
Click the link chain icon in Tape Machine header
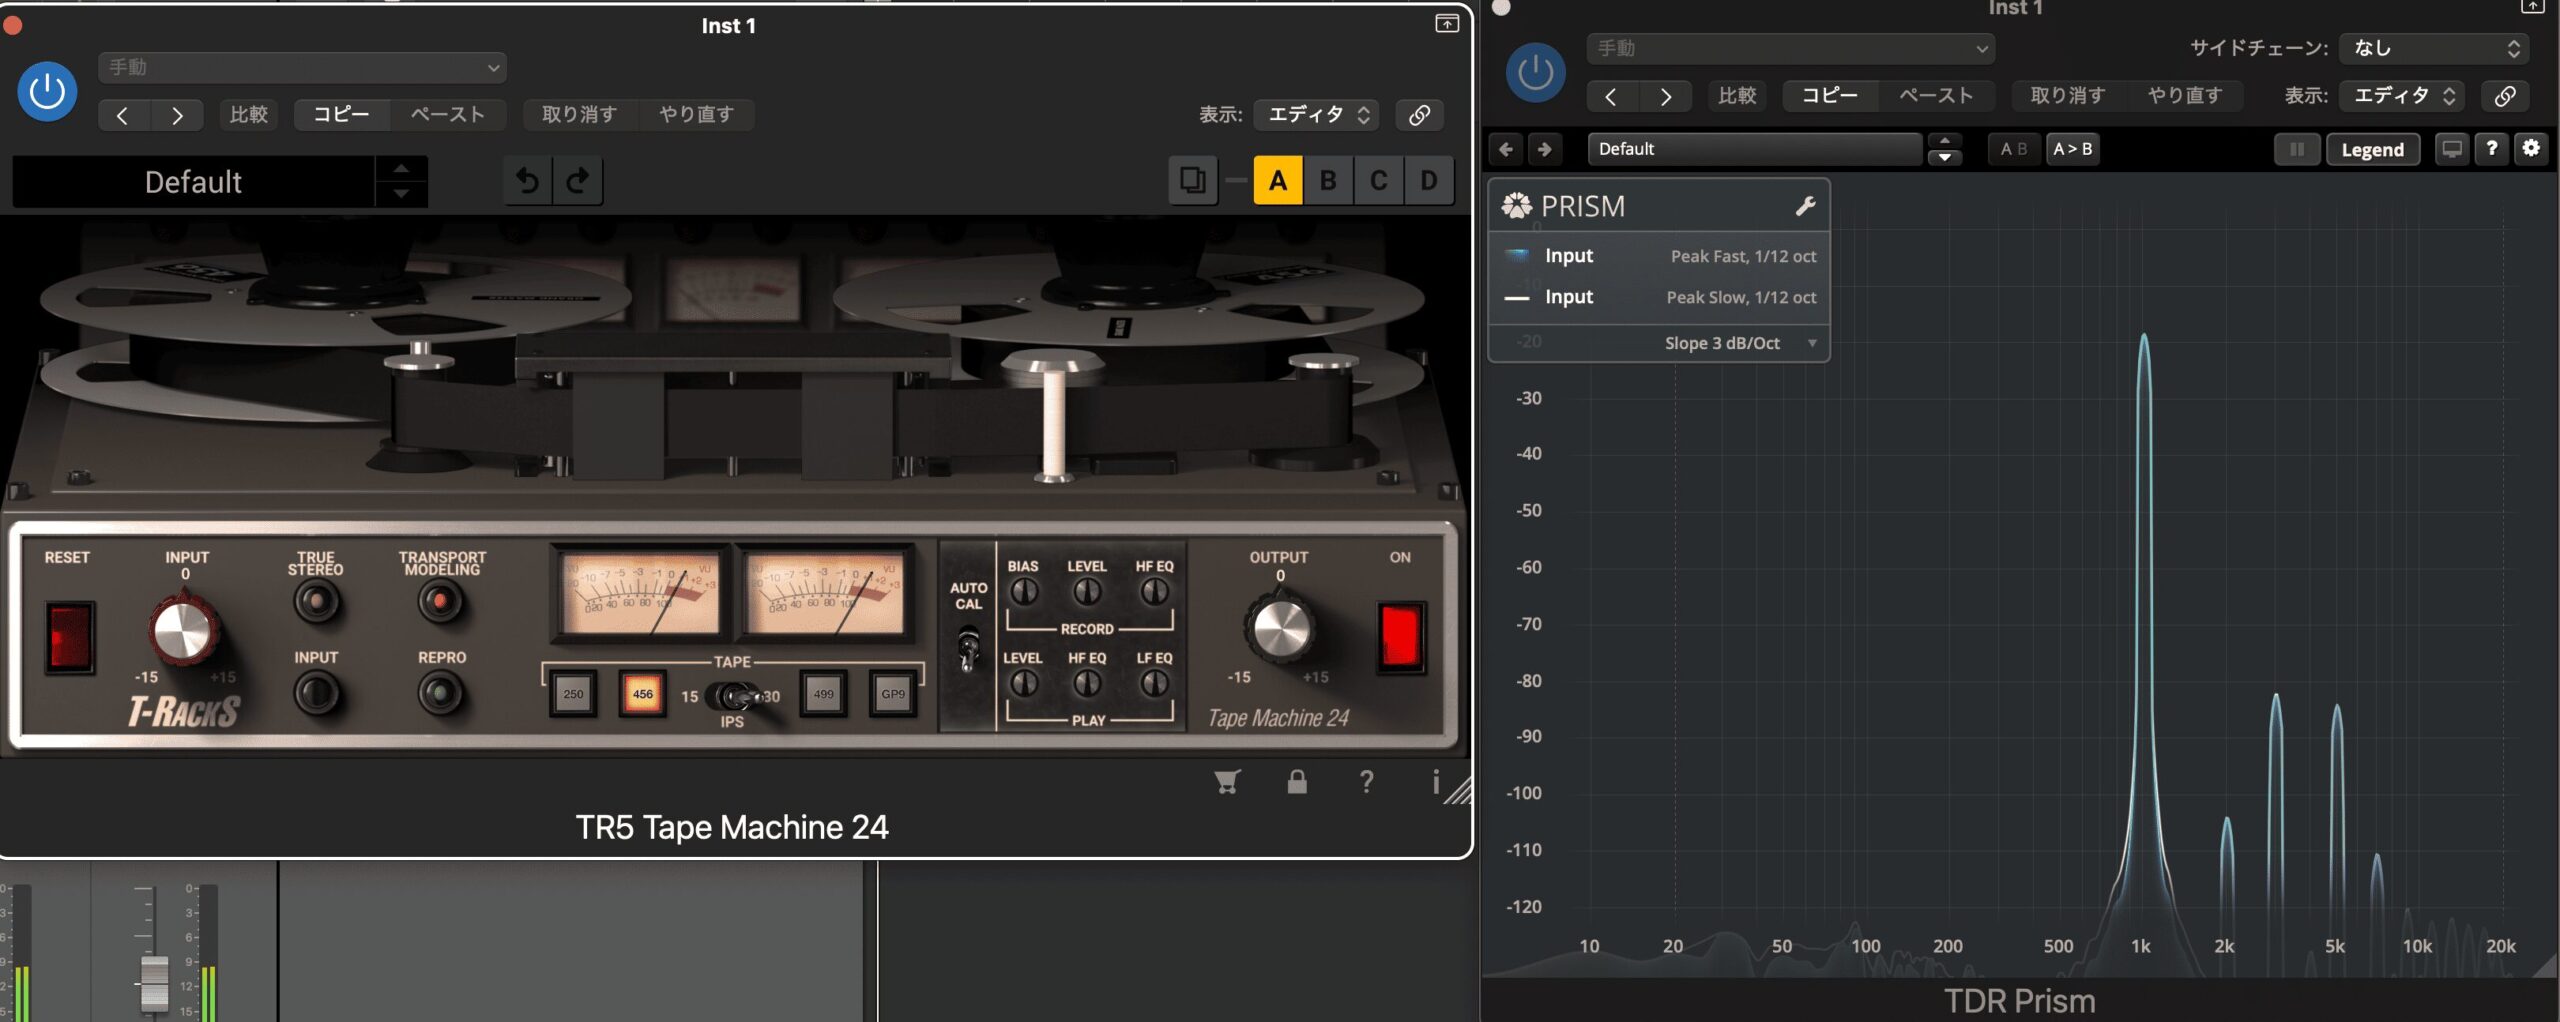(1419, 115)
